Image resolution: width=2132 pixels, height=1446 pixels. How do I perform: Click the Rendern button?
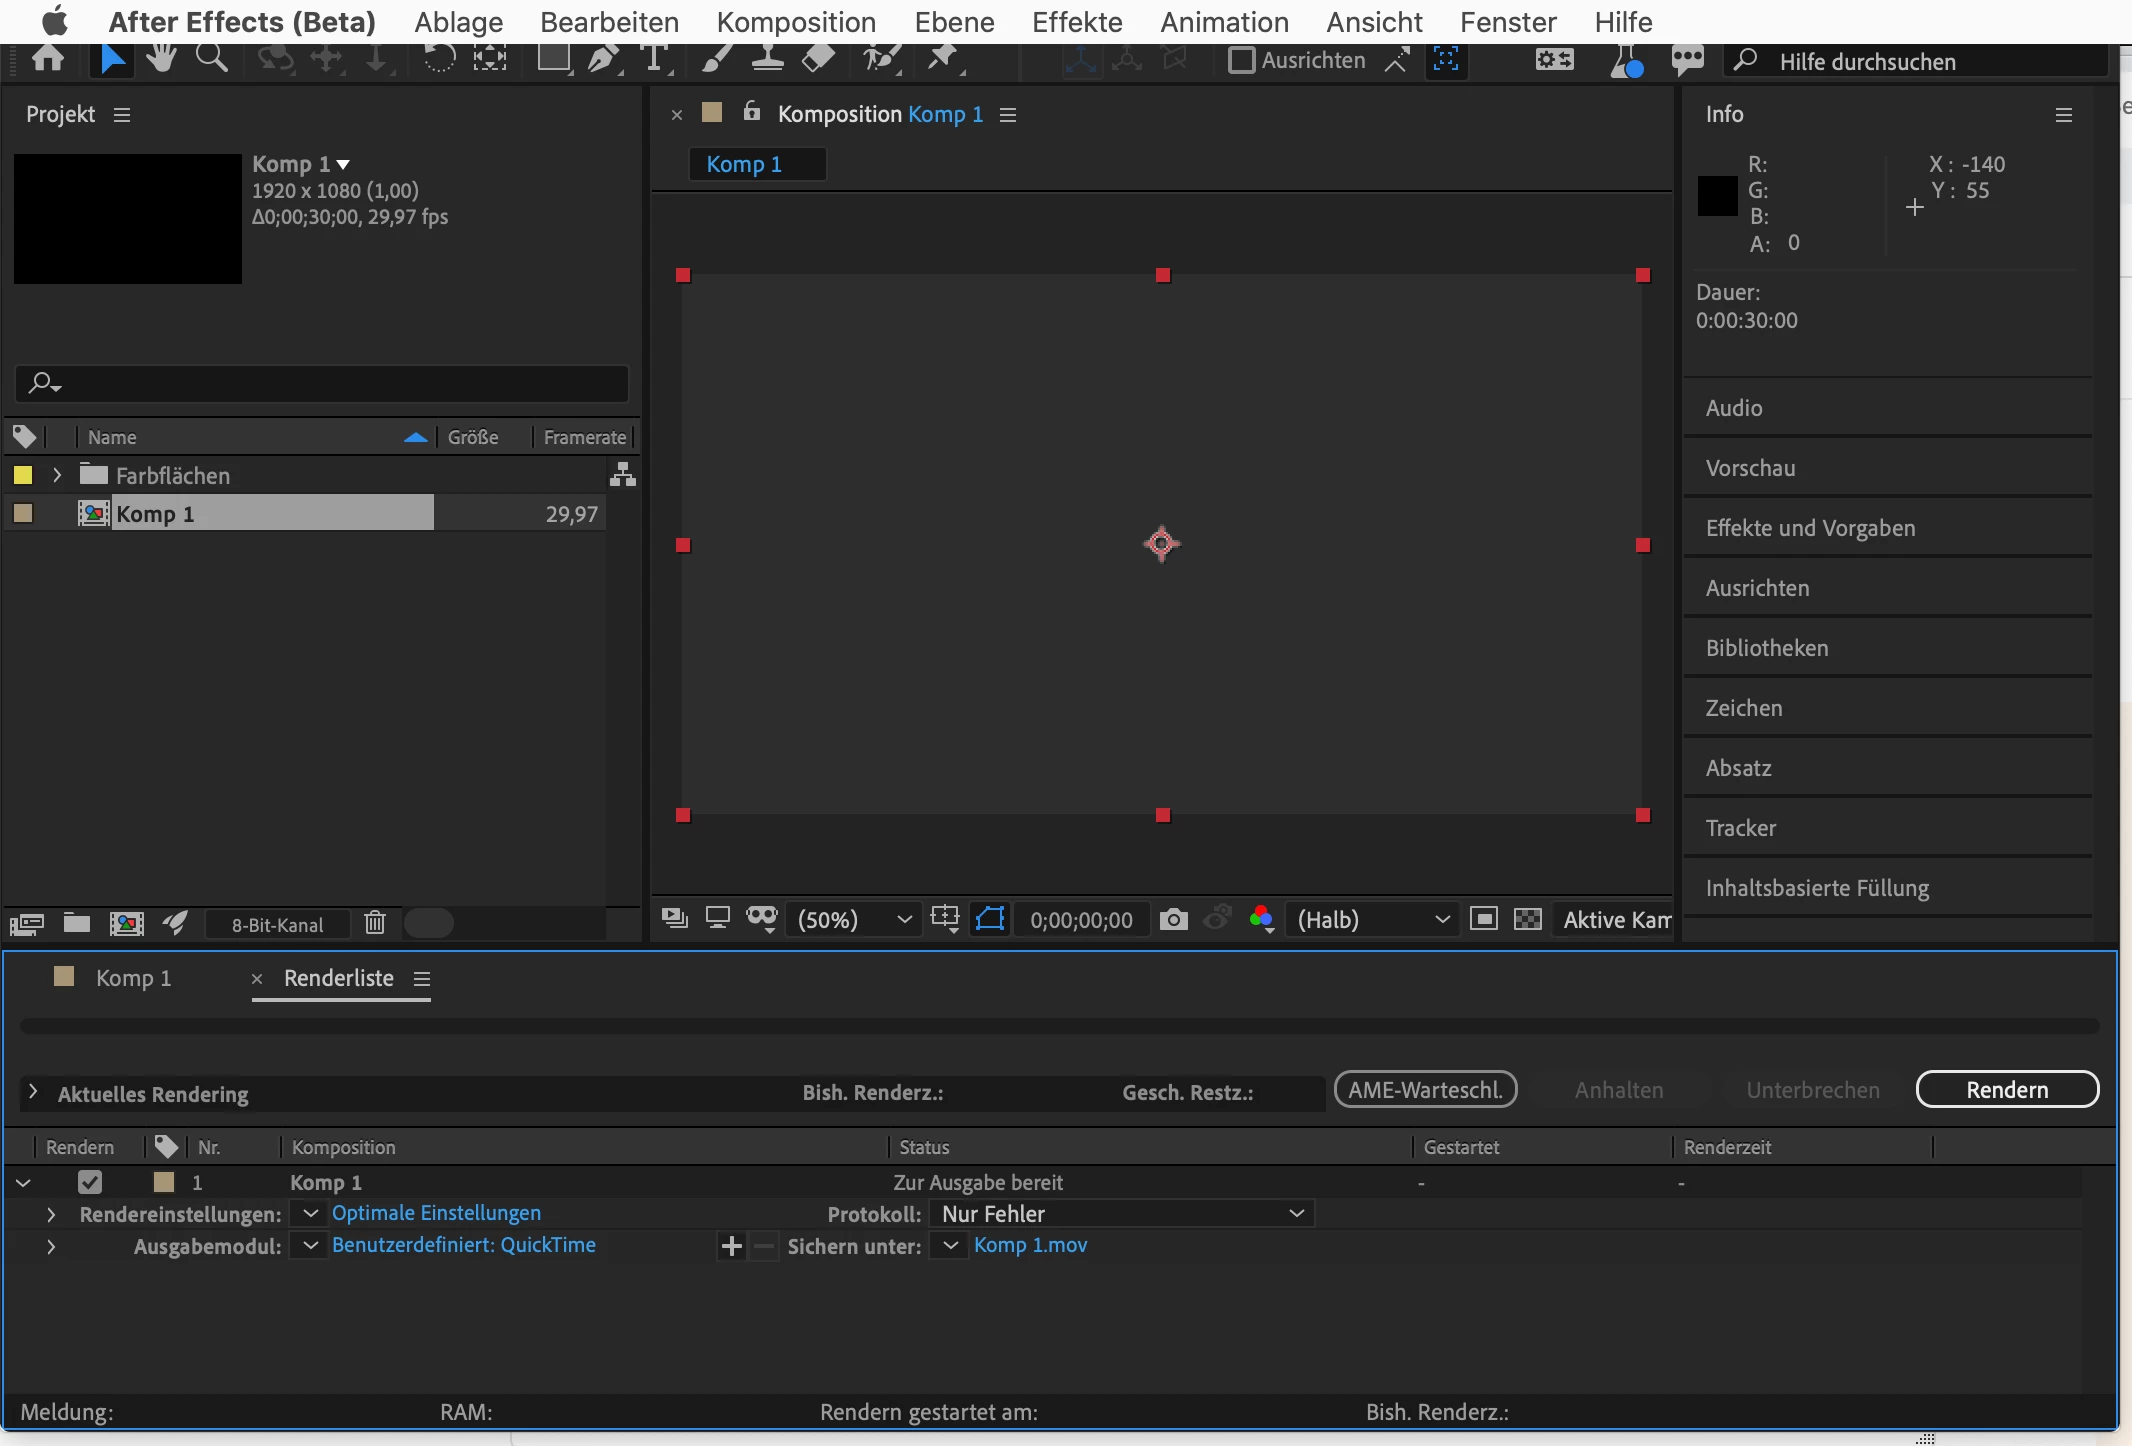click(2007, 1090)
